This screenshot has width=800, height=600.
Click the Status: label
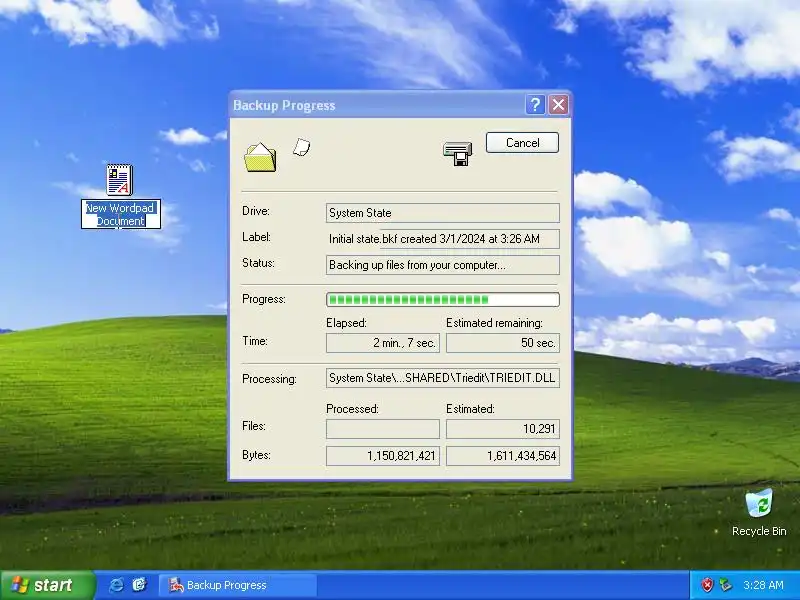click(258, 263)
